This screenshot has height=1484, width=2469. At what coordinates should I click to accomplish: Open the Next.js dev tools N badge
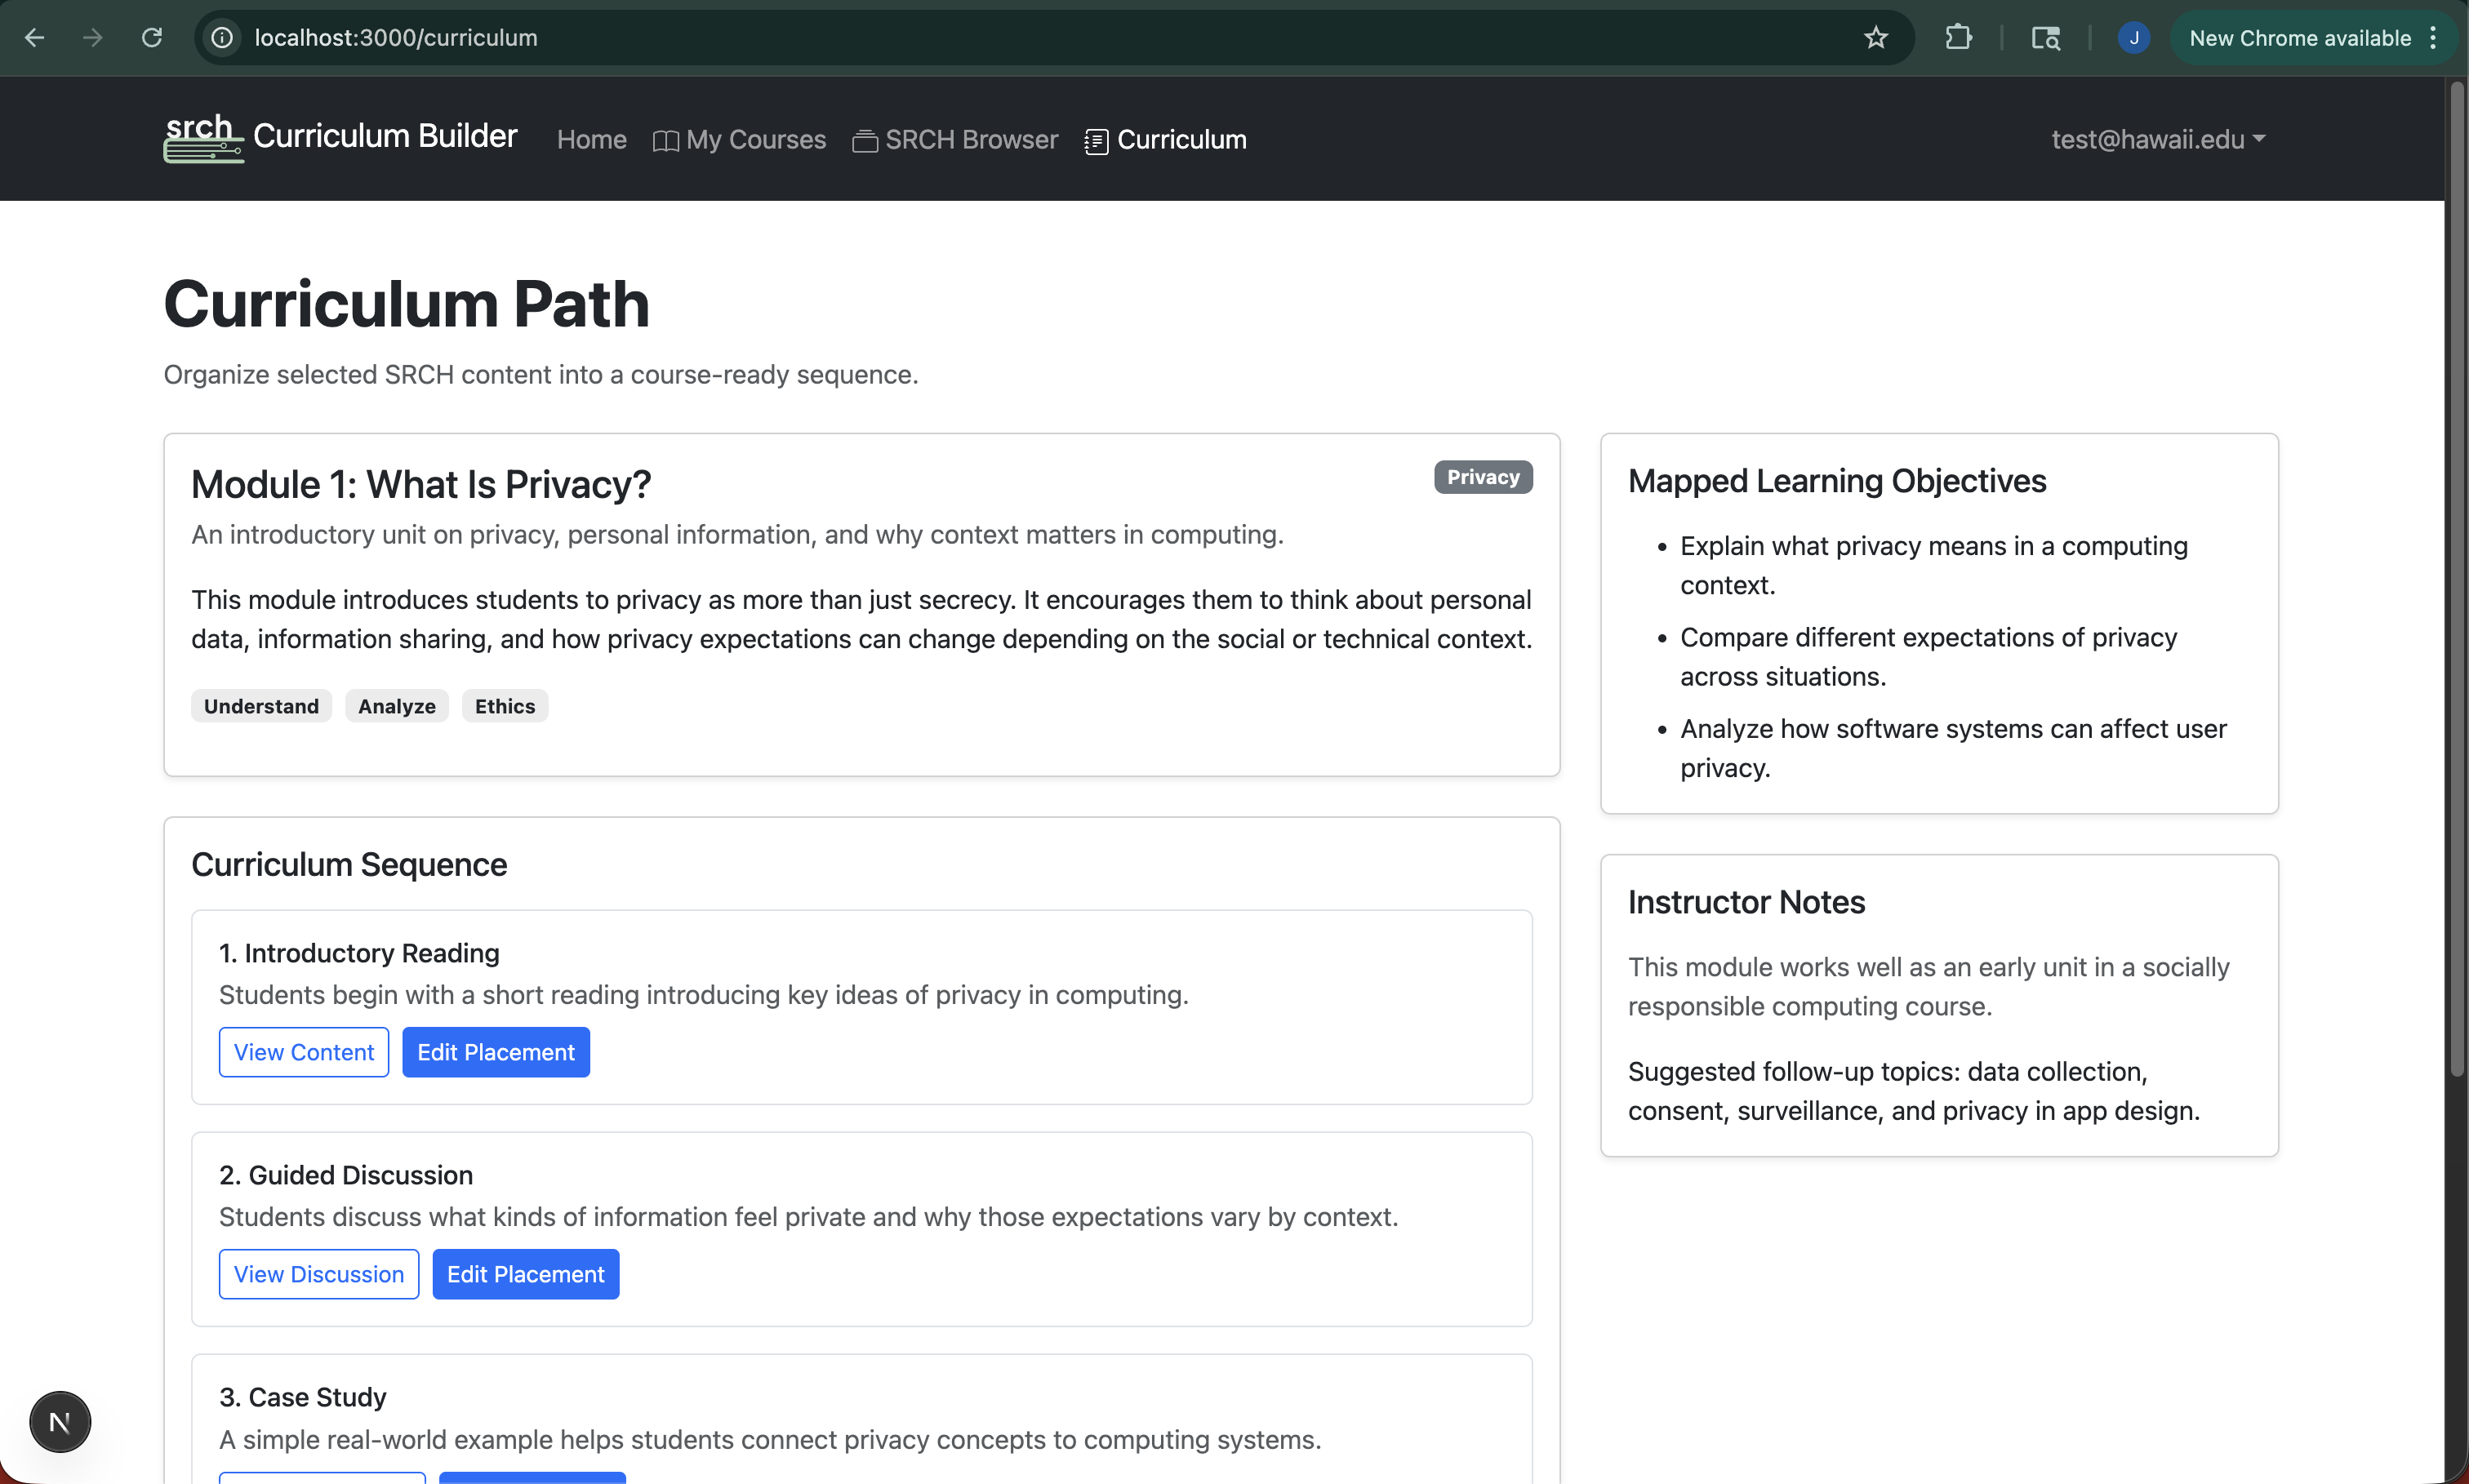pyautogui.click(x=60, y=1421)
